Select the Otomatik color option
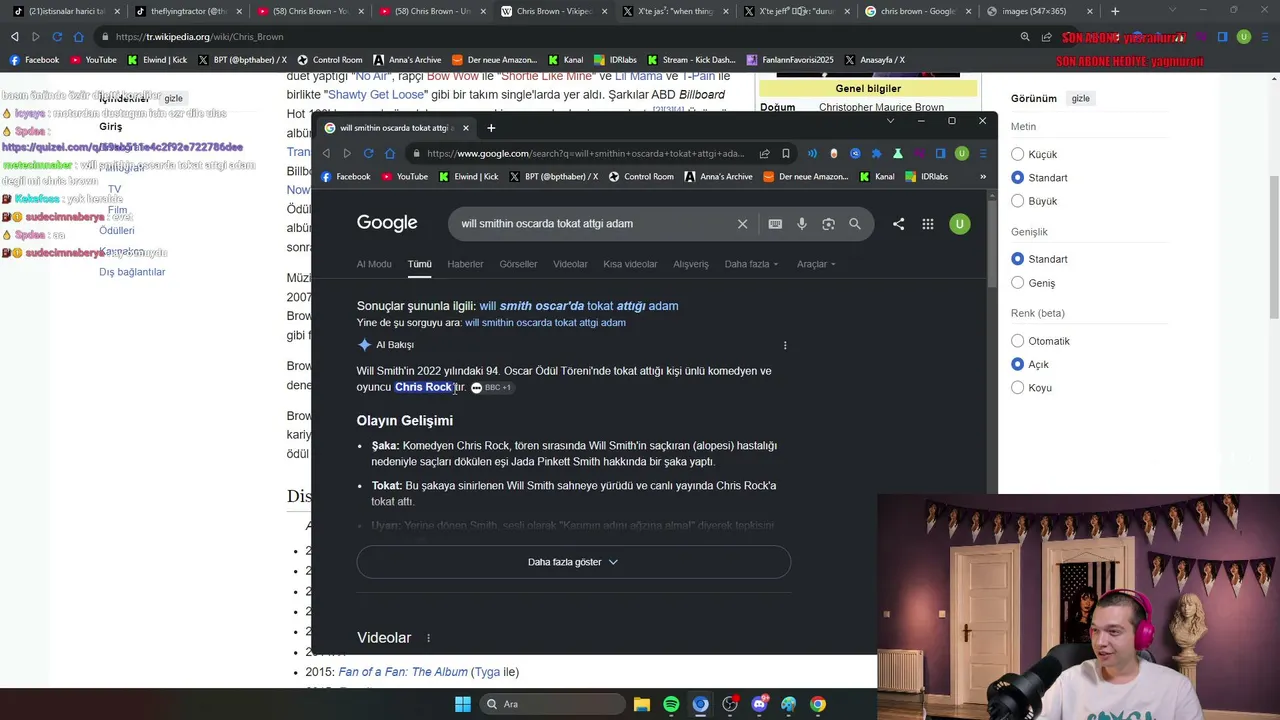The image size is (1280, 720). click(x=1017, y=341)
